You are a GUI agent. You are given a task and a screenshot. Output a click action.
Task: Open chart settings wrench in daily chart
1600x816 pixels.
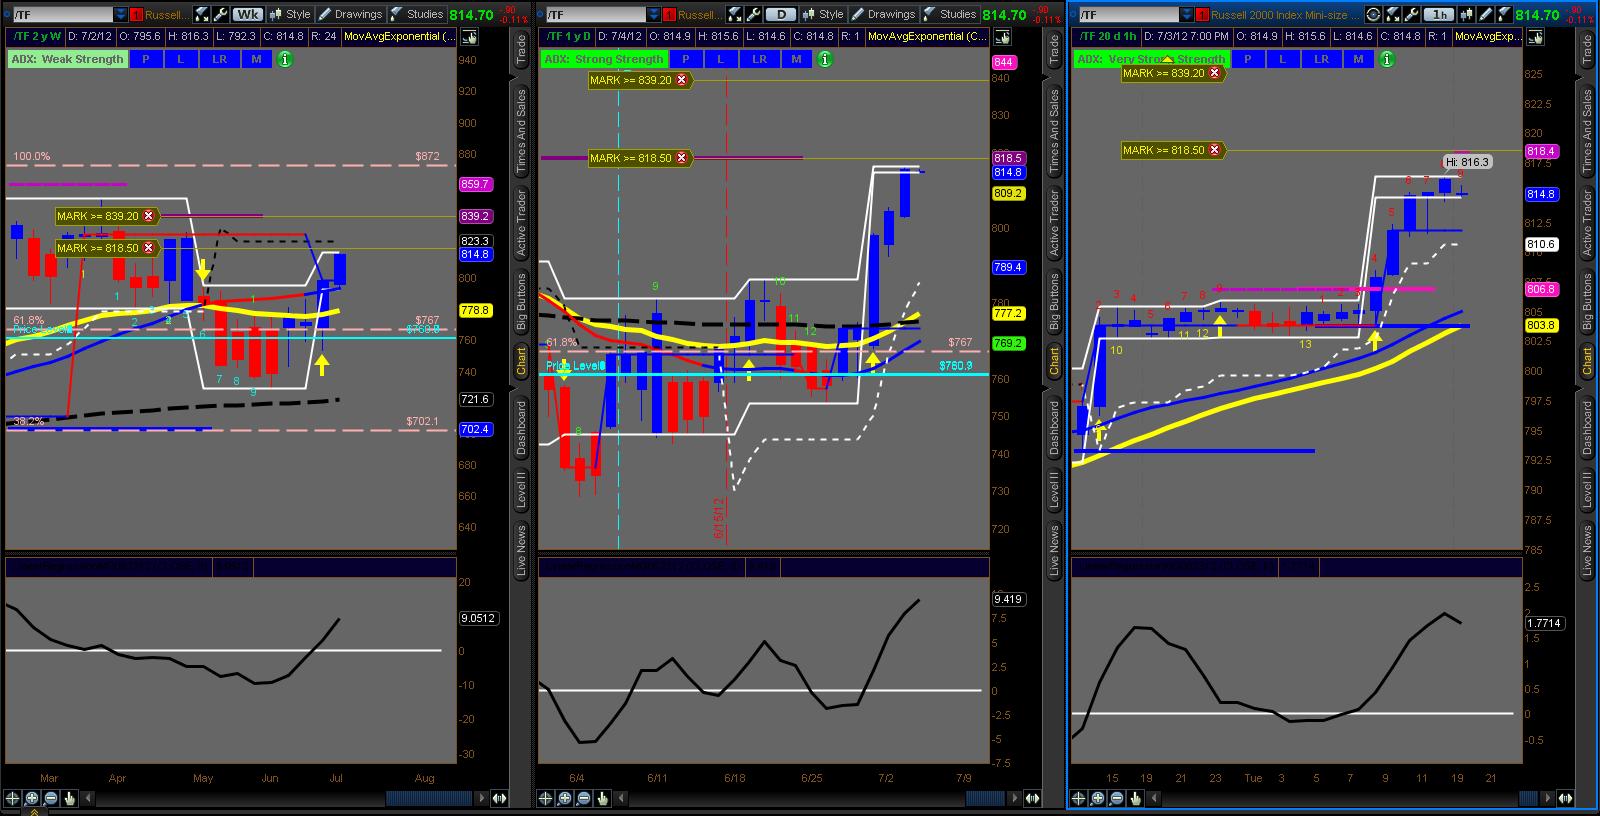(x=754, y=14)
